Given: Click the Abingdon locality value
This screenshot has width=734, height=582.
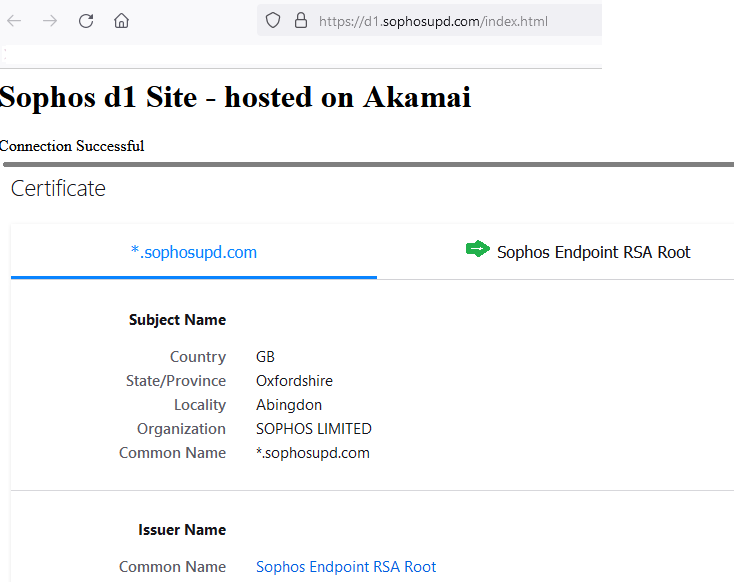Looking at the screenshot, I should 289,405.
